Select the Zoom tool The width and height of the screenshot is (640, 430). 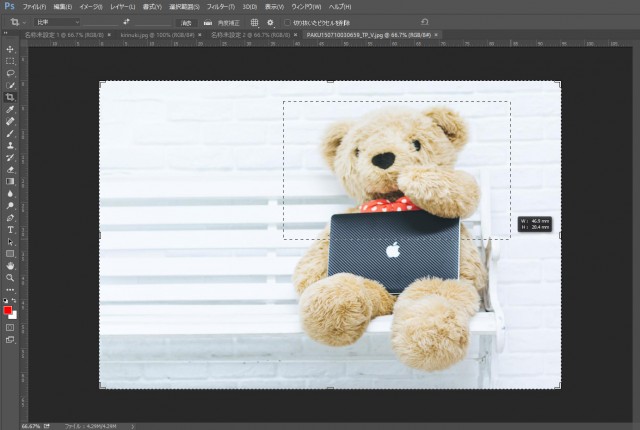click(x=10, y=277)
